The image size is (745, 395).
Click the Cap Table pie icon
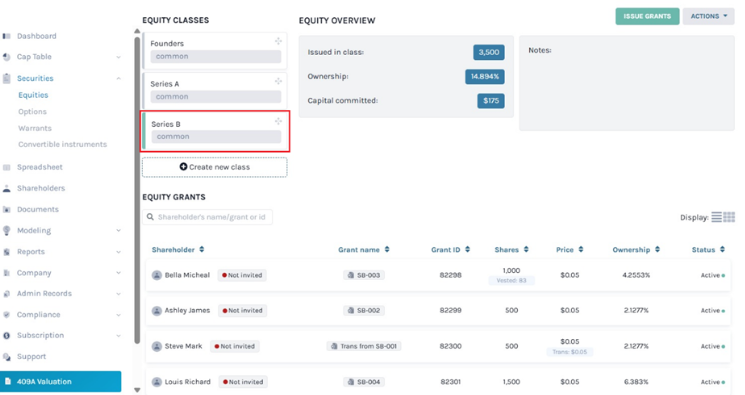pyautogui.click(x=7, y=57)
